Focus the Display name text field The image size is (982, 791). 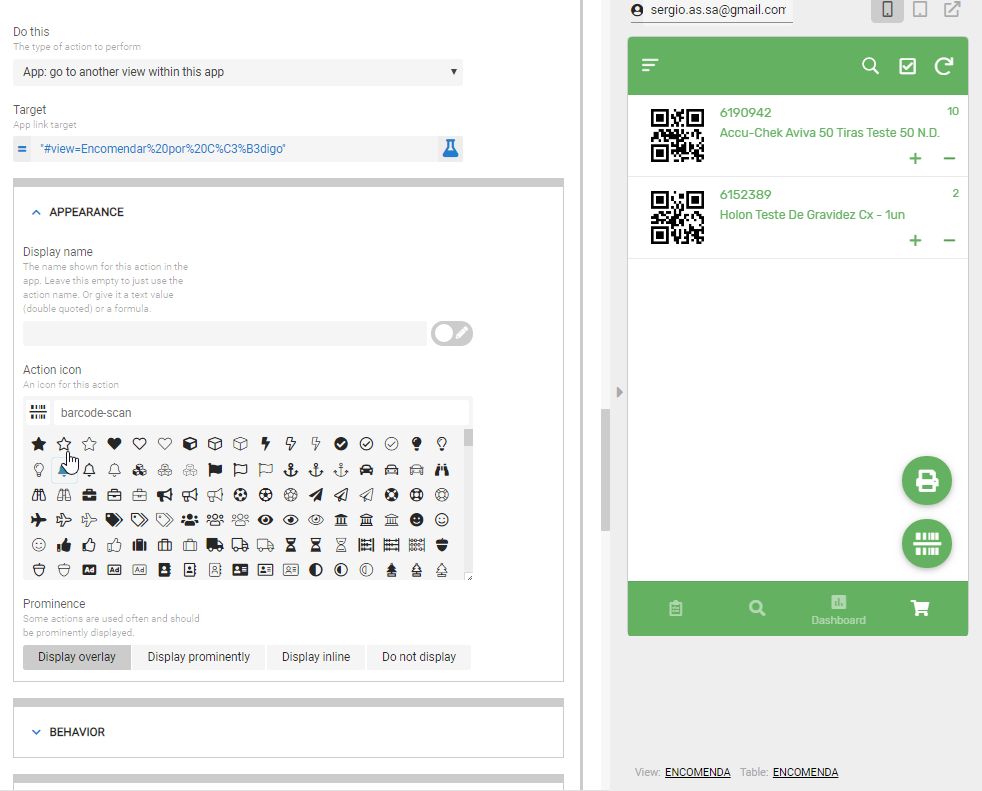[225, 333]
